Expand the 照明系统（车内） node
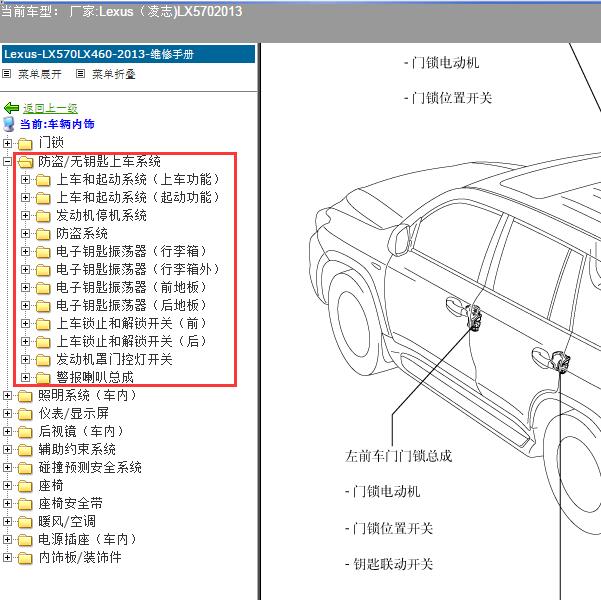 [7, 396]
